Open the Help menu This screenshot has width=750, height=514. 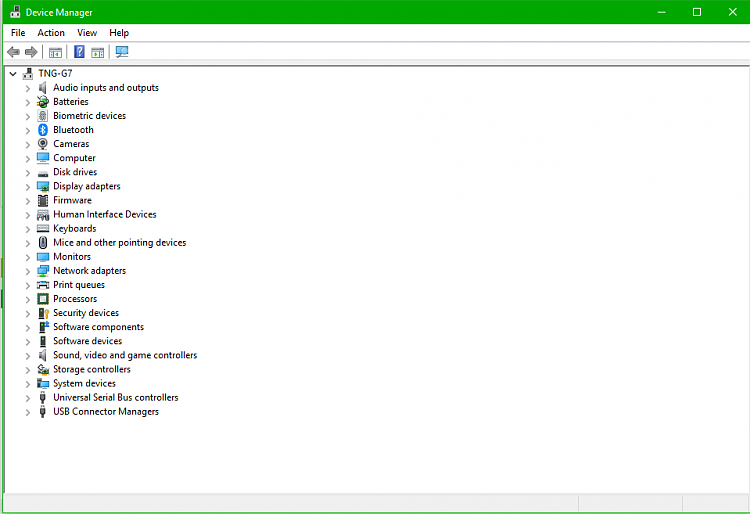click(119, 33)
